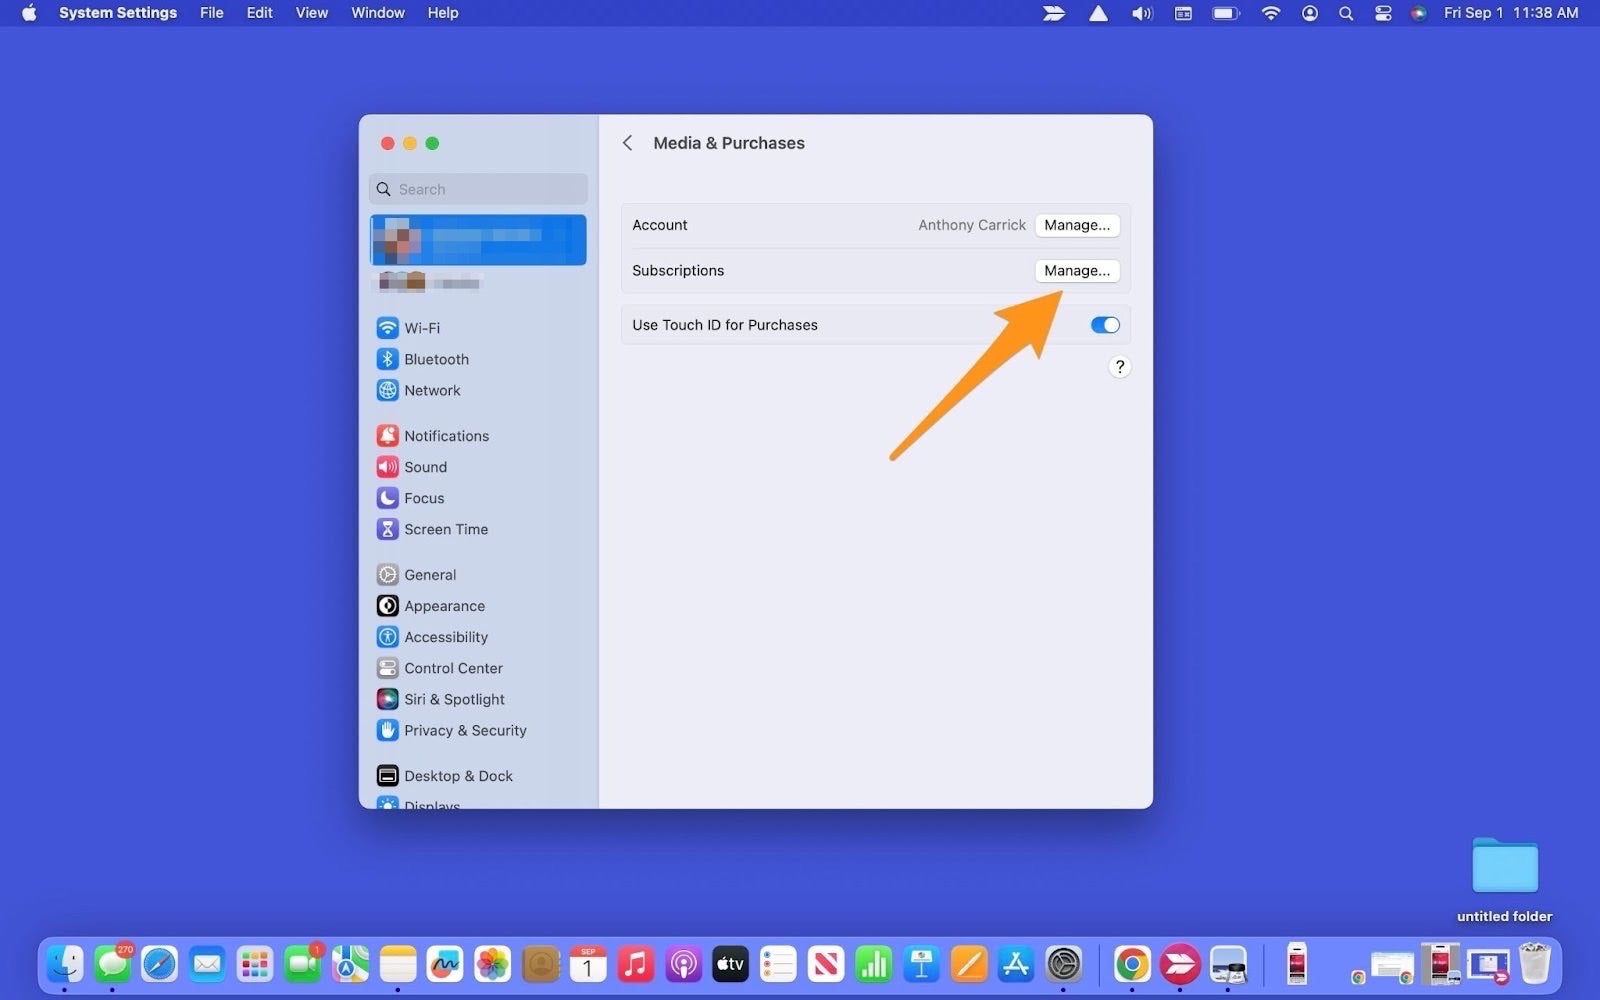The image size is (1600, 1000).
Task: Click the Search field in sidebar
Action: 478,189
